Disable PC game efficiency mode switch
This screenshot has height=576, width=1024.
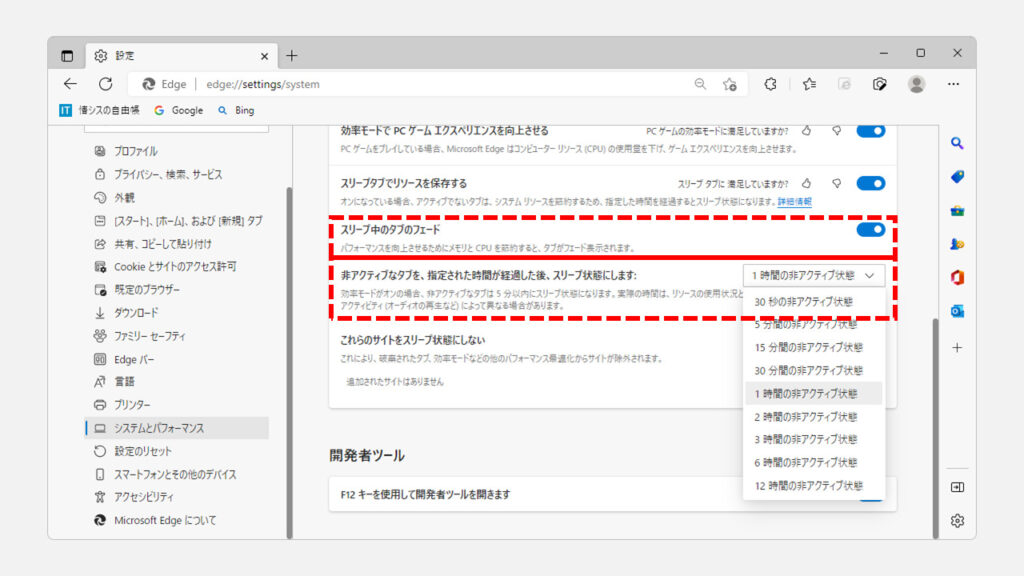click(870, 130)
